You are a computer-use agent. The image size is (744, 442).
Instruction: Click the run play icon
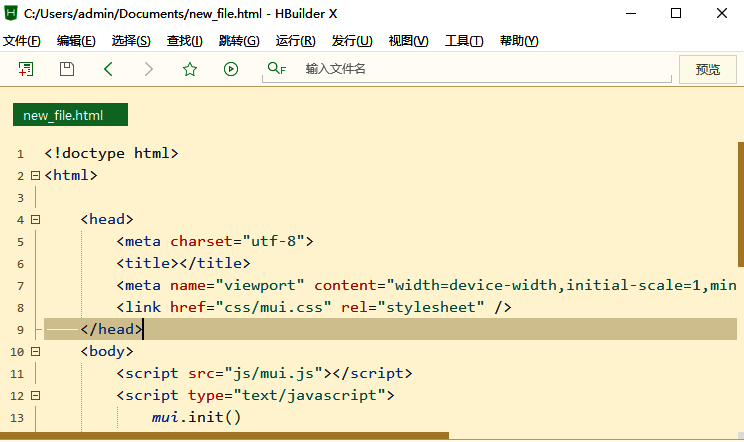[231, 69]
